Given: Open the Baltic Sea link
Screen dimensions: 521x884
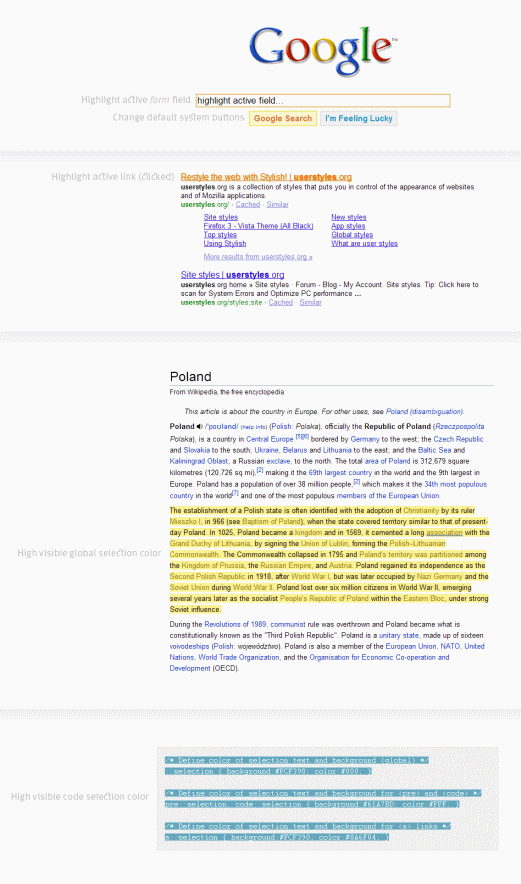Looking at the screenshot, I should coord(434,450).
